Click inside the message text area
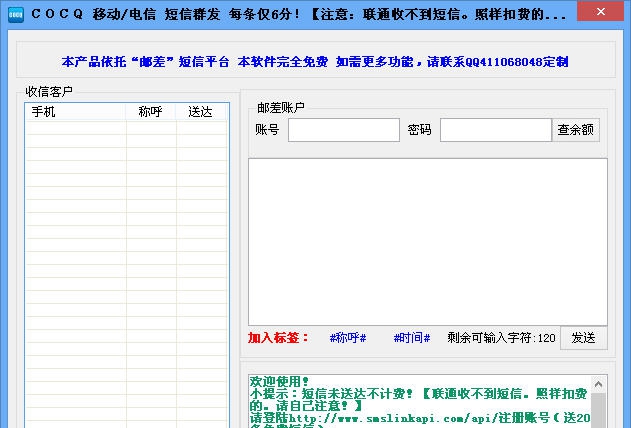 [x=428, y=242]
